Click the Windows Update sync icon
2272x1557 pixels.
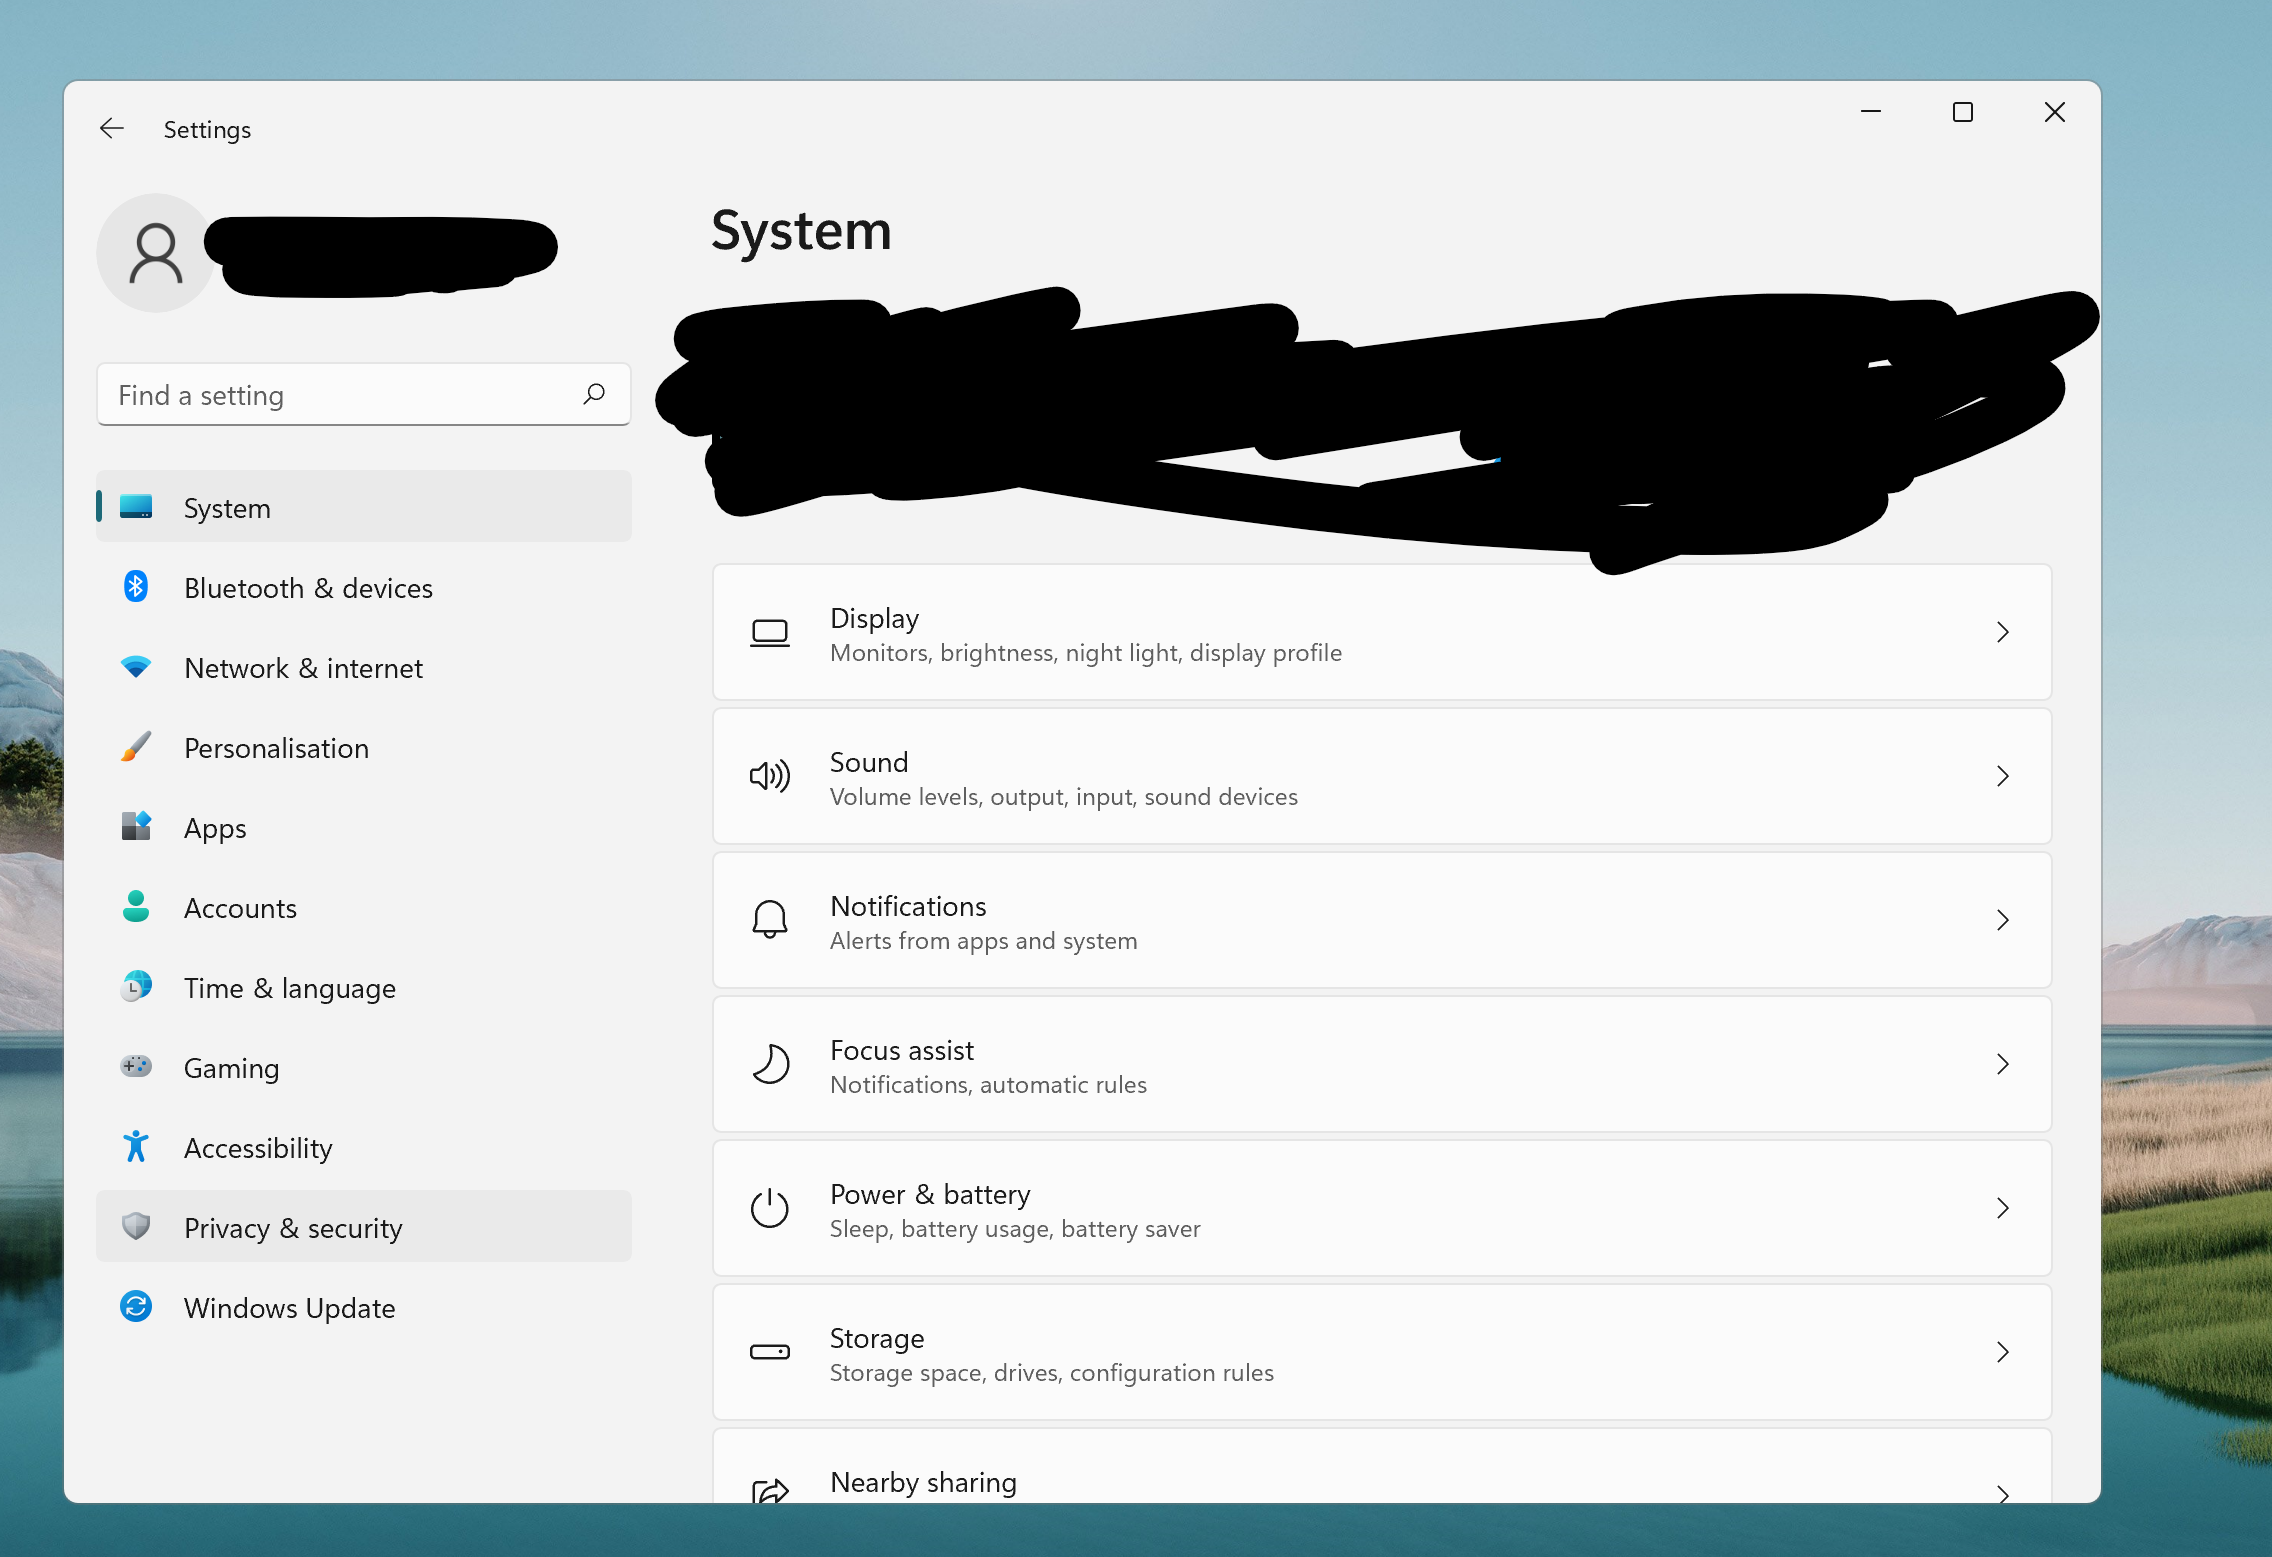(136, 1307)
